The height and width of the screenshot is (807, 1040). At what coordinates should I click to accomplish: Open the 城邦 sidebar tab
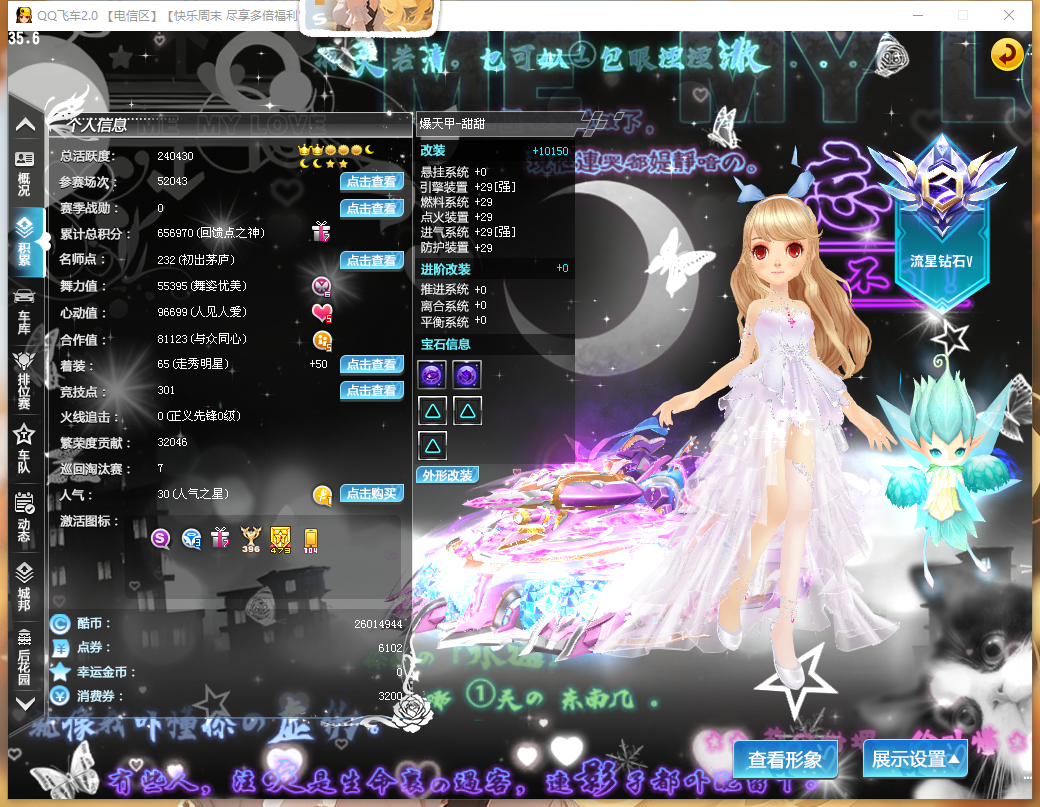[x=24, y=586]
